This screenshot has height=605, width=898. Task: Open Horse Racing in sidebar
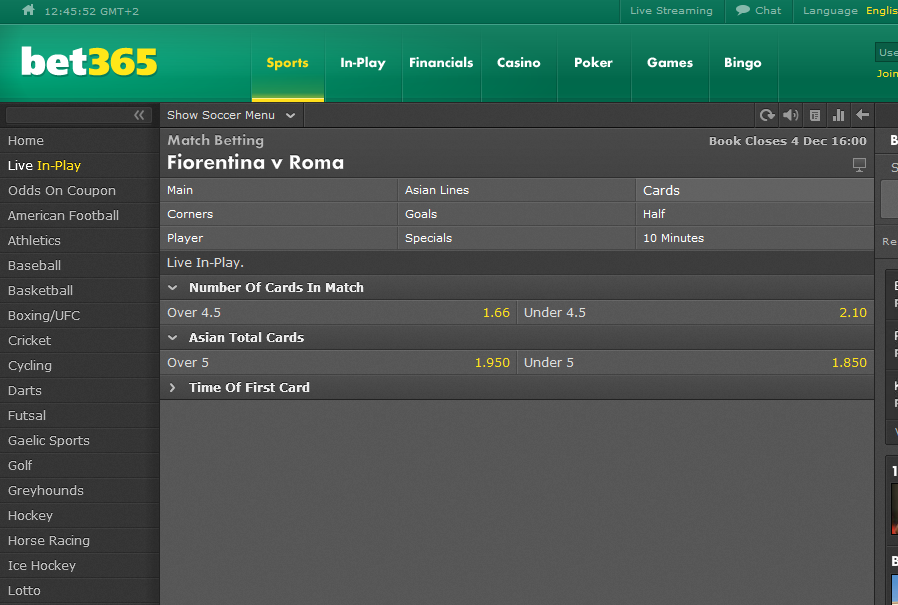[80, 541]
